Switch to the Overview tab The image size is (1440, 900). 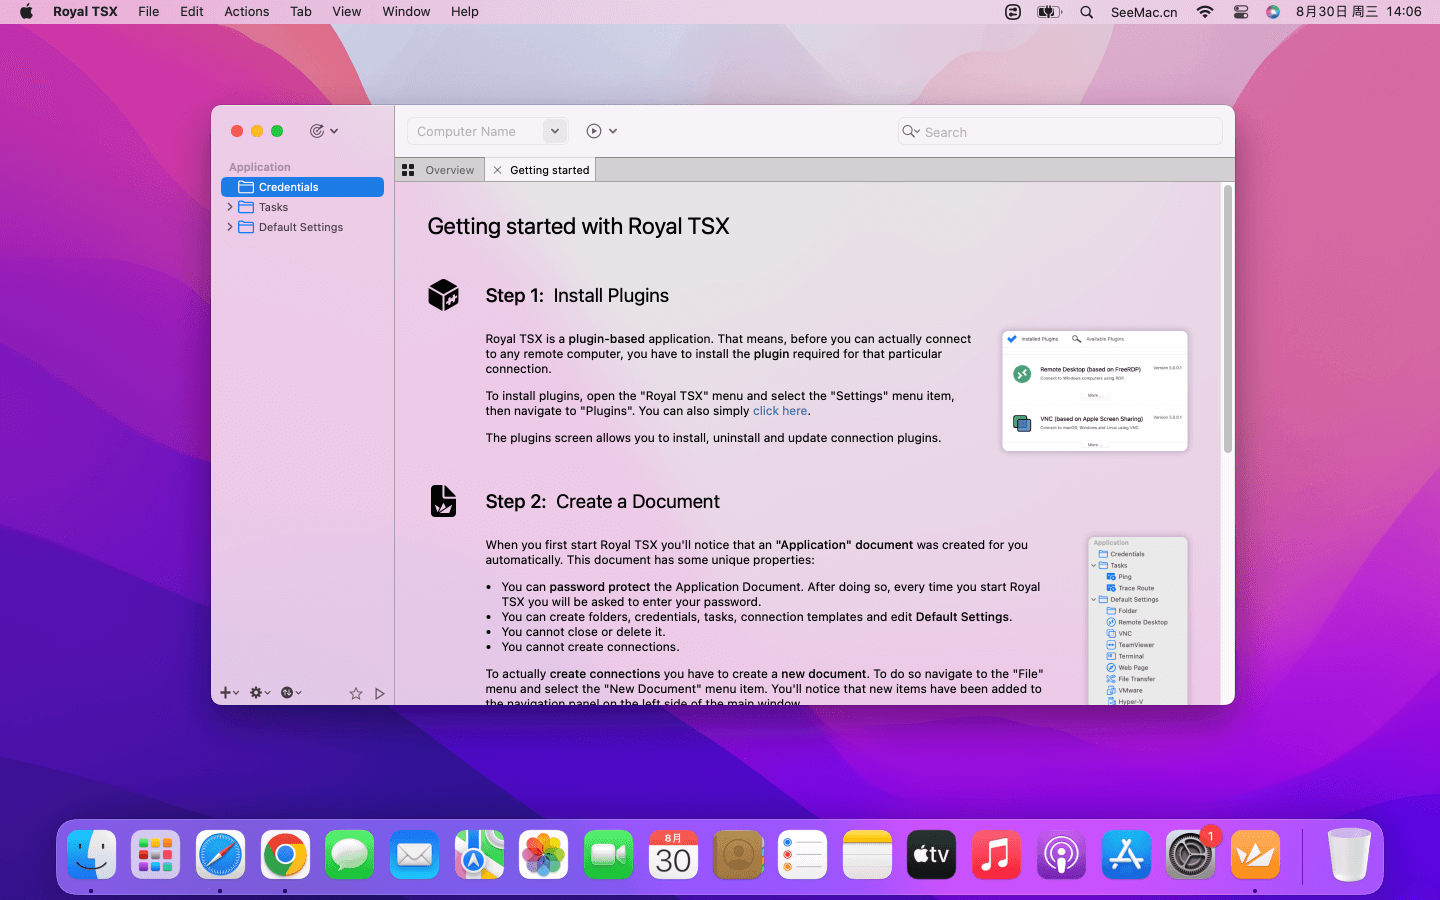[449, 170]
